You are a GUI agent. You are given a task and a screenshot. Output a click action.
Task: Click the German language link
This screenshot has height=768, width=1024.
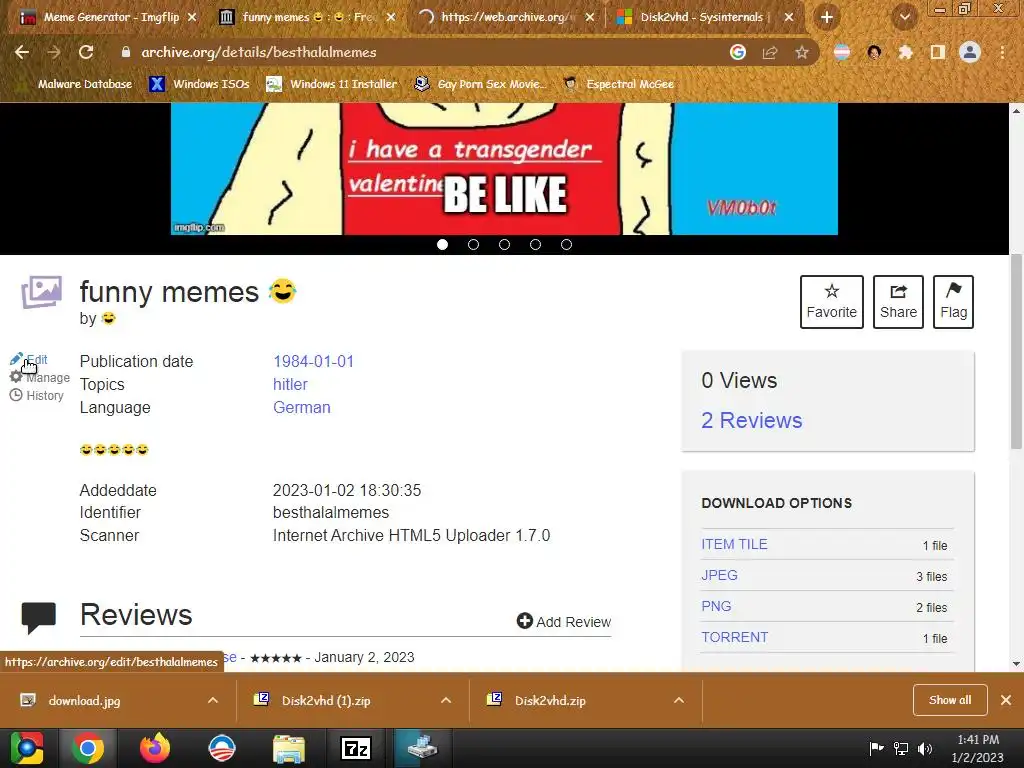click(x=302, y=407)
